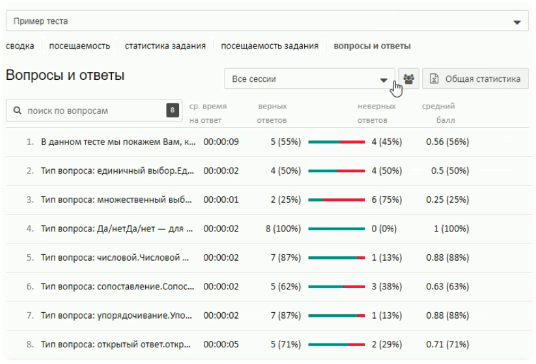
Task: Click average score '1 (100%)' in row 4
Action: (451, 229)
